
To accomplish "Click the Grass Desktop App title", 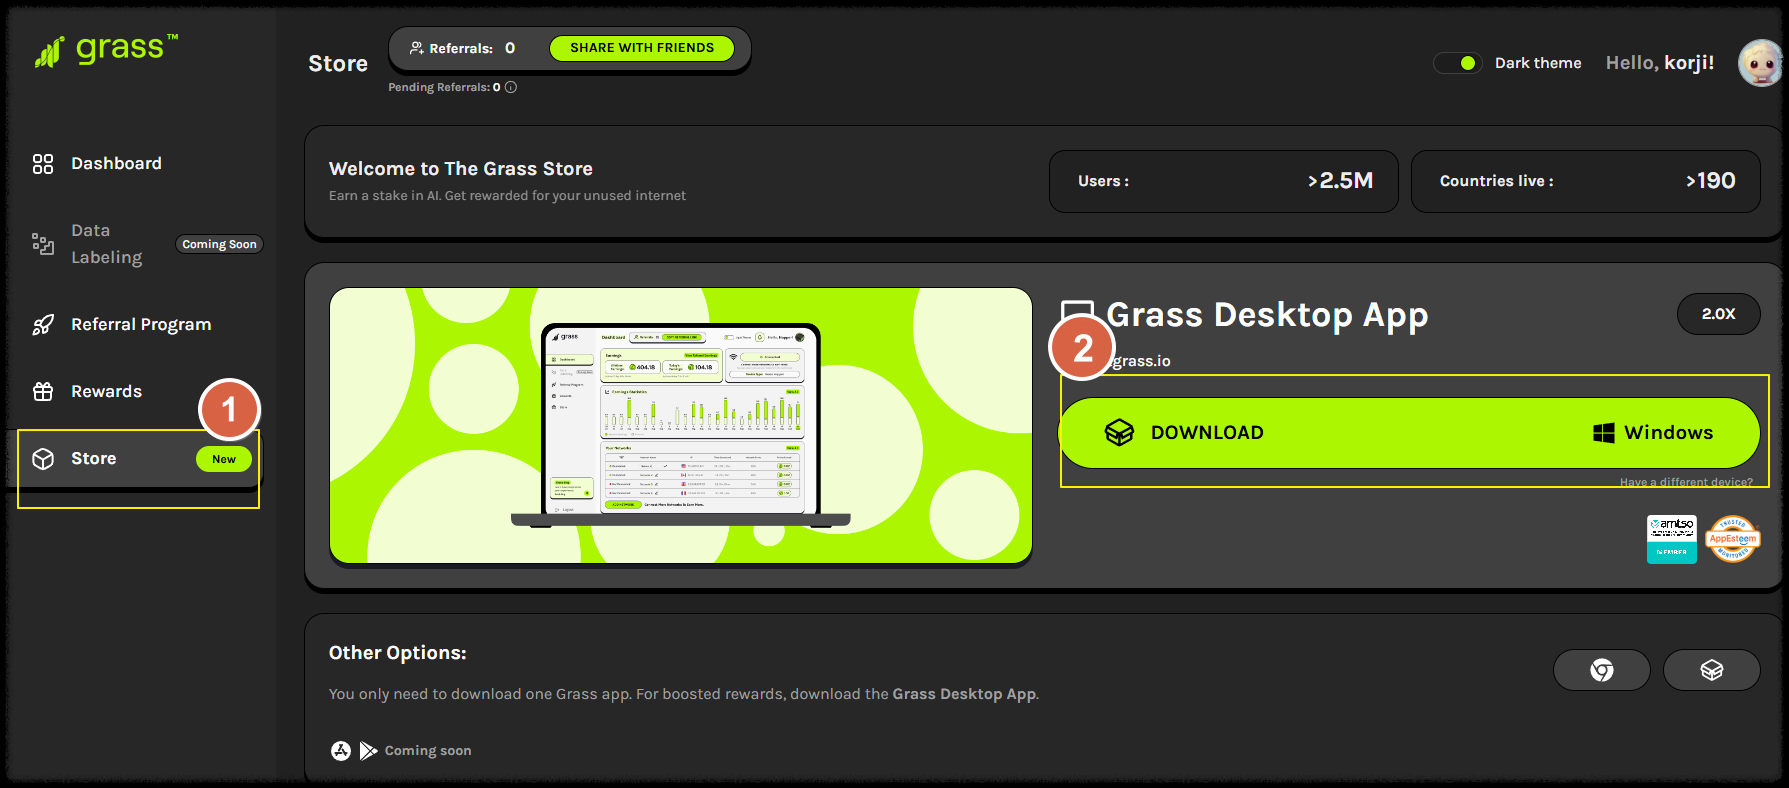I will coord(1267,315).
